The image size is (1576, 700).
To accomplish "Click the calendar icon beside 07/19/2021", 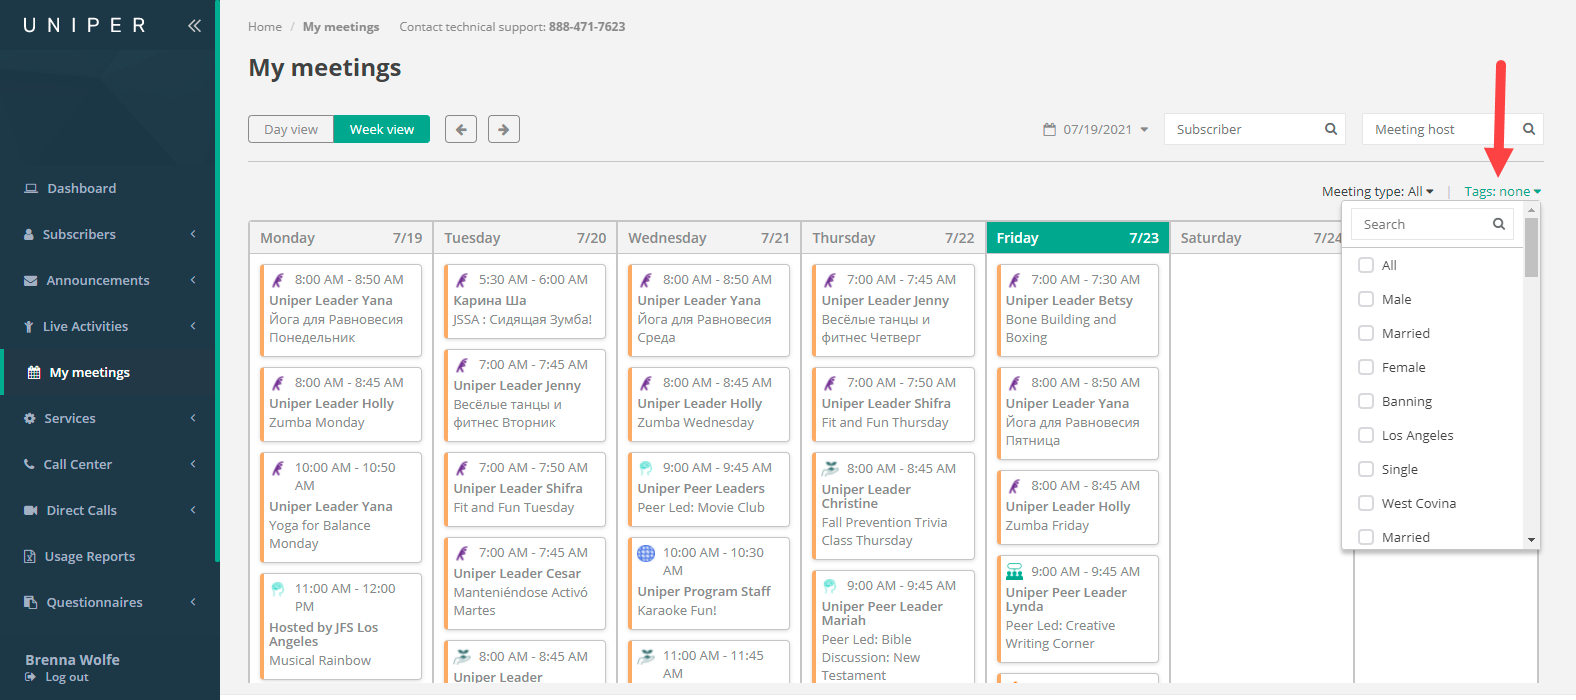I will coord(1049,130).
